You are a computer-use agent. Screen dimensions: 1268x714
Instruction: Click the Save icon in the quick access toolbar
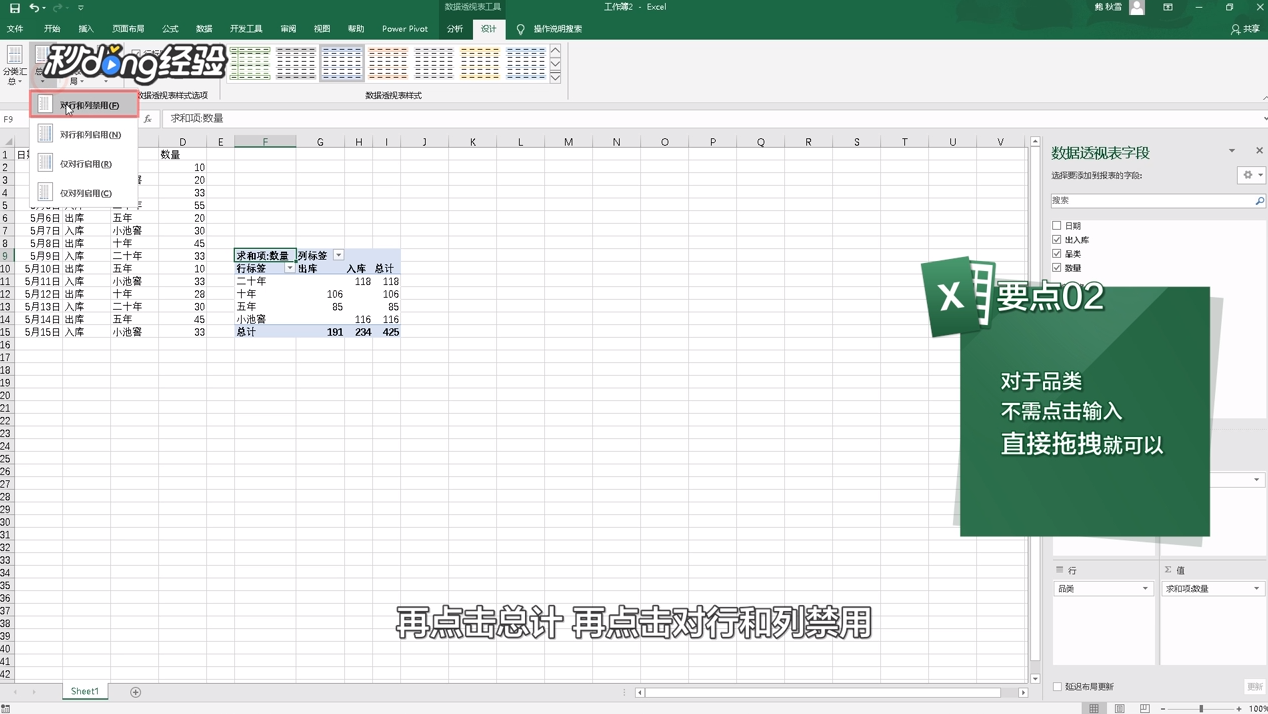[x=14, y=8]
